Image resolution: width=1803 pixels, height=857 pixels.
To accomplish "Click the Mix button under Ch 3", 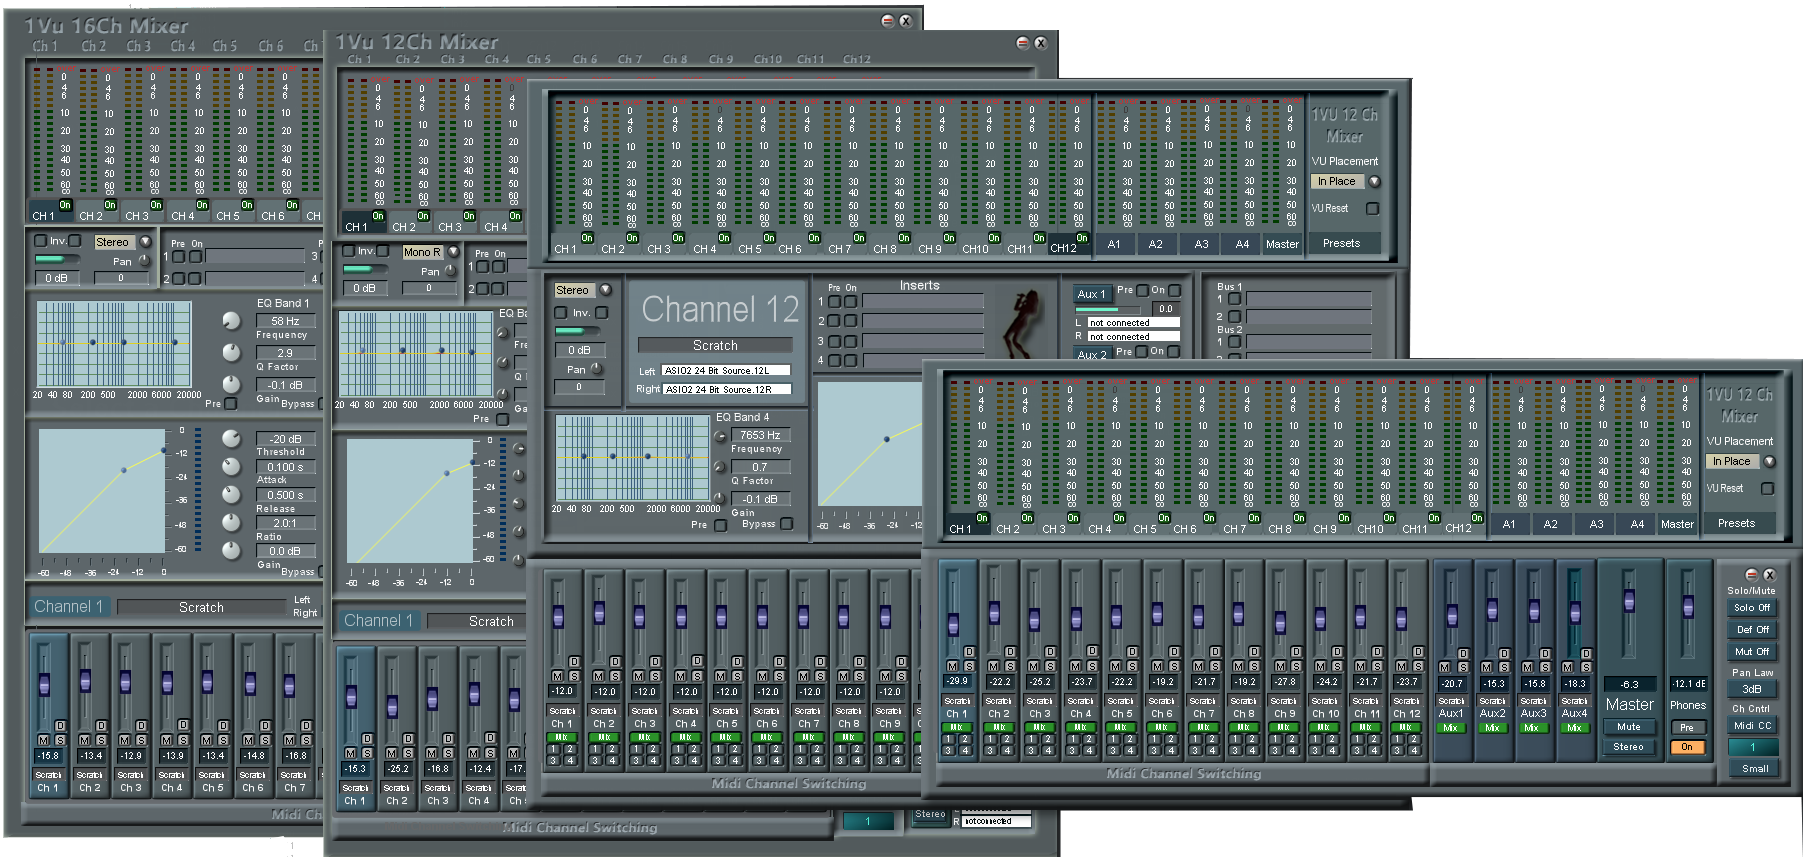I will click(x=1039, y=727).
